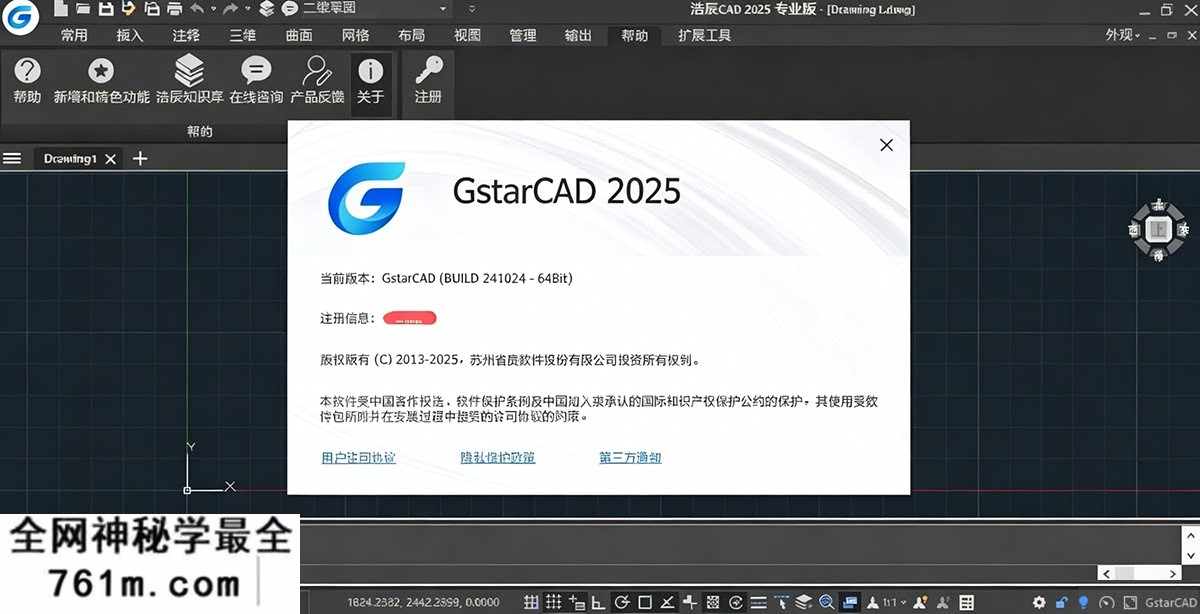Click the GstarCAD label in status bar
The height and width of the screenshot is (614, 1200).
pyautogui.click(x=1171, y=603)
